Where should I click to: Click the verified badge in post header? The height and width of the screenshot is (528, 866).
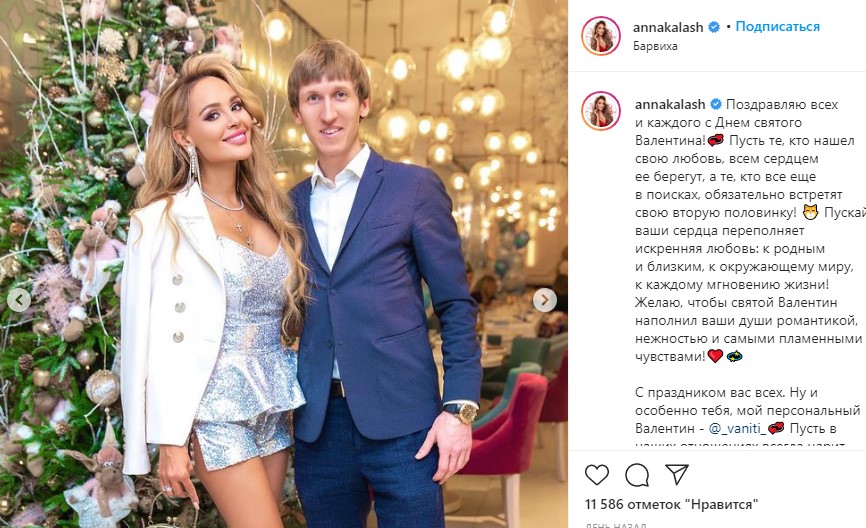[714, 27]
